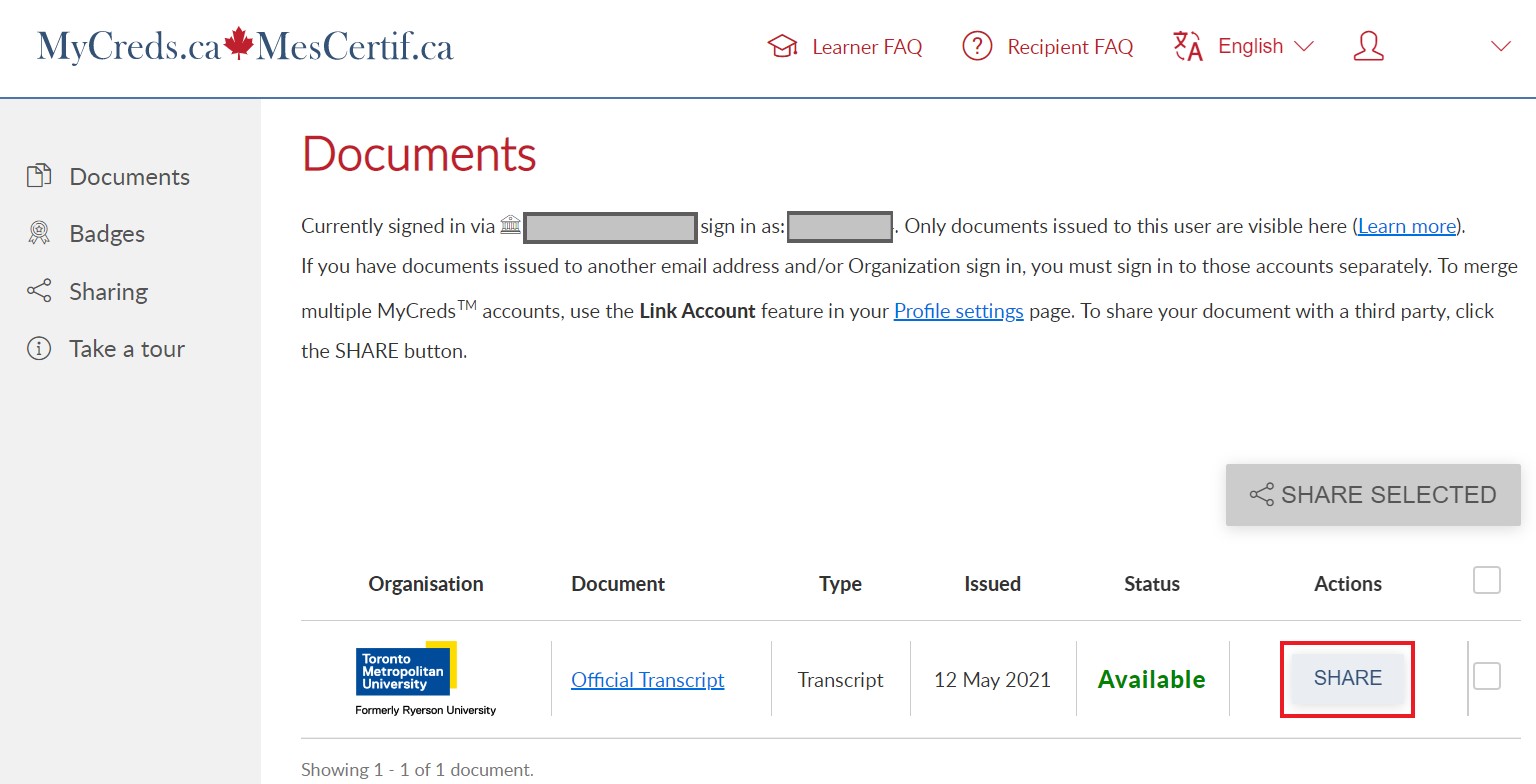Click the Sharing nodes icon in sidebar
Screen dimensions: 1536x784
38,292
